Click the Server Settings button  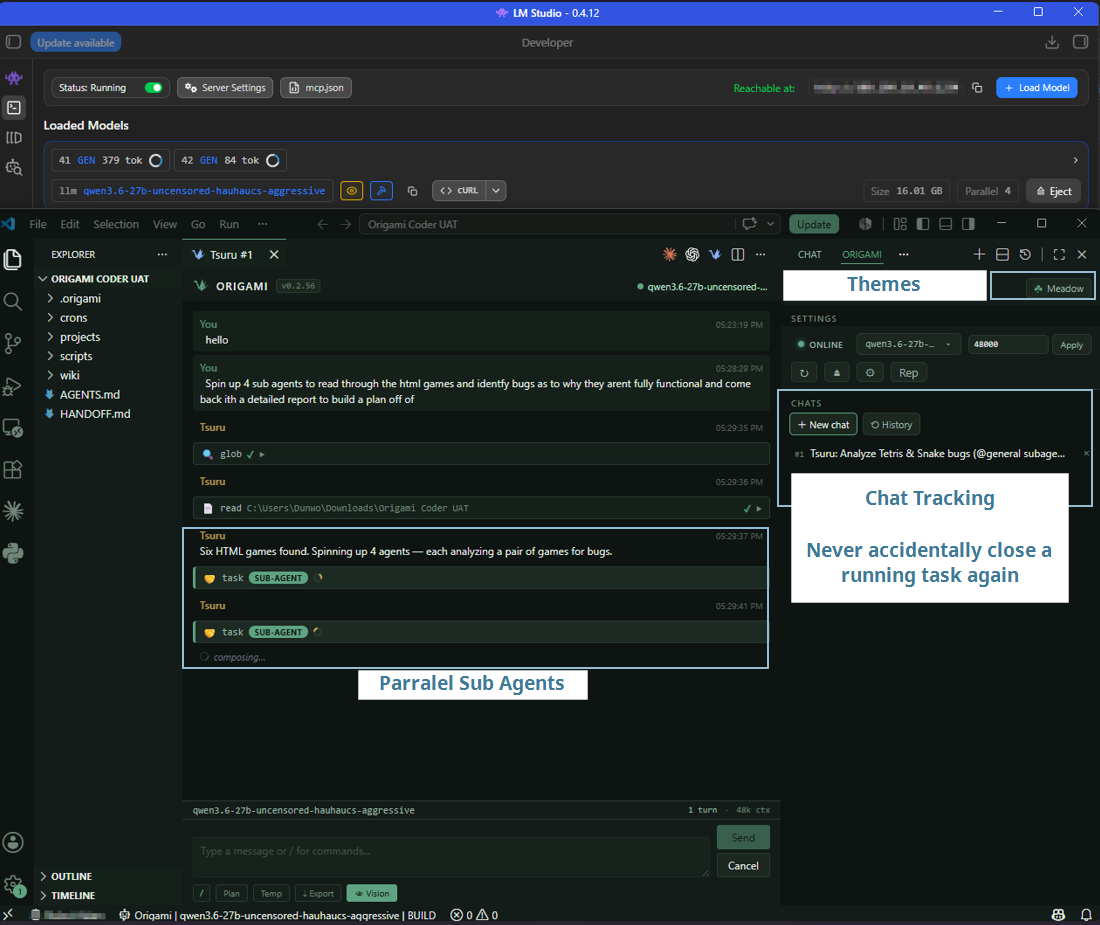tap(225, 88)
